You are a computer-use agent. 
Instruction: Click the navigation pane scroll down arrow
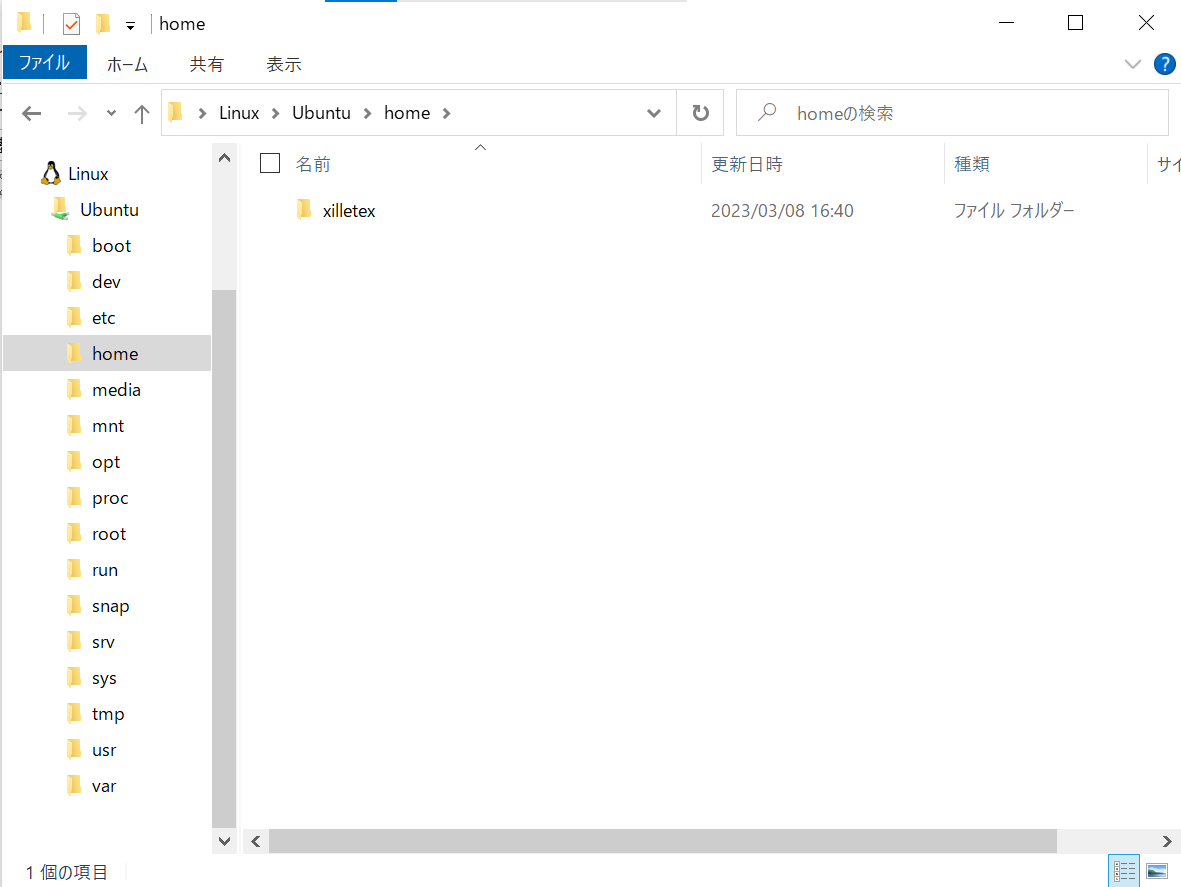pos(224,841)
